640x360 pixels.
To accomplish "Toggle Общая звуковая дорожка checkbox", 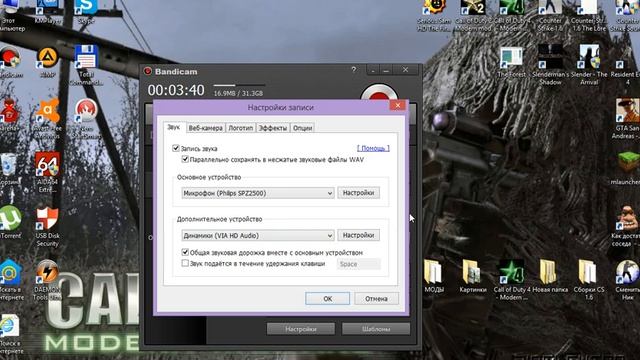I will (185, 252).
